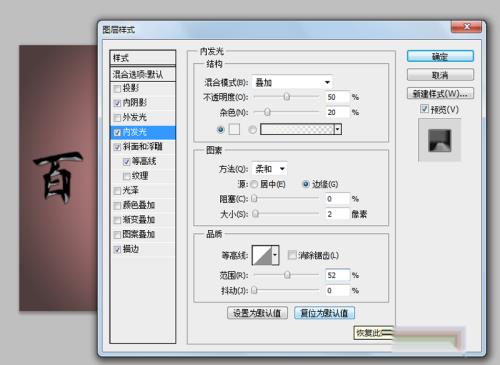Click the 不透明度 slider handle
This screenshot has height=365, width=500.
click(287, 97)
